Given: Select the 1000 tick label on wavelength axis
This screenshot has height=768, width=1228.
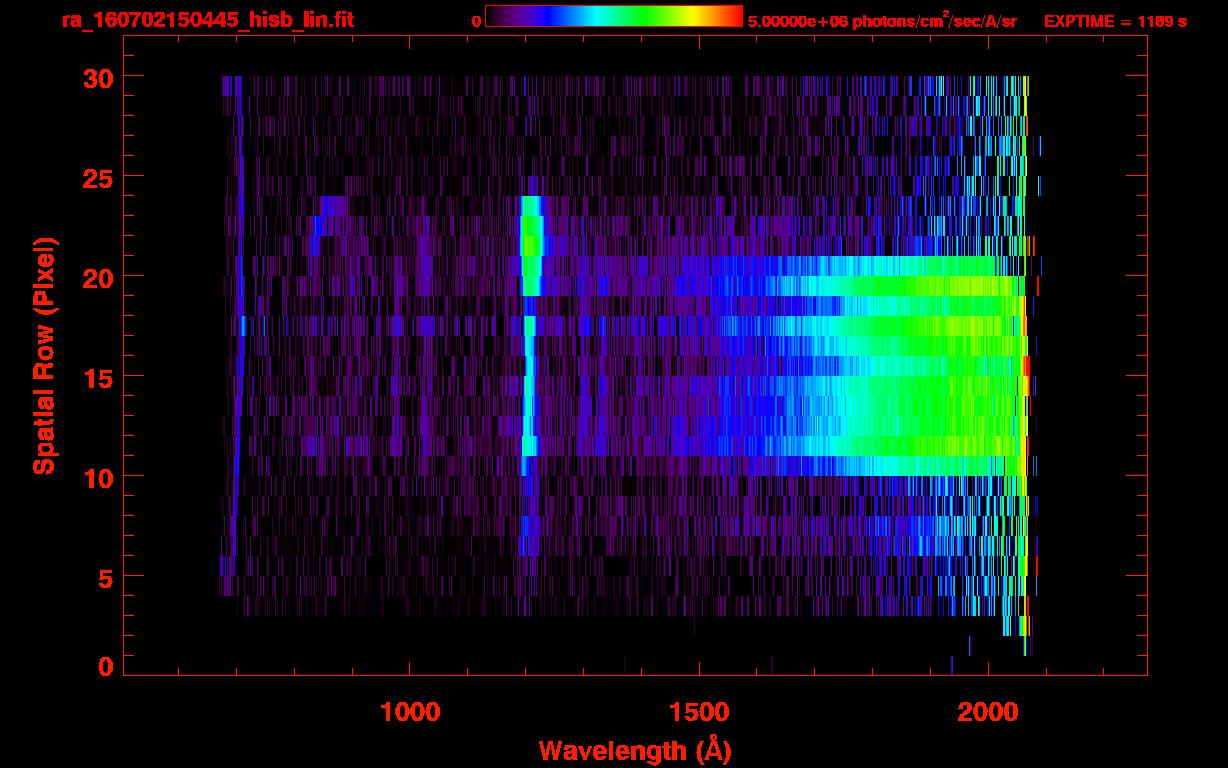Looking at the screenshot, I should tap(410, 712).
